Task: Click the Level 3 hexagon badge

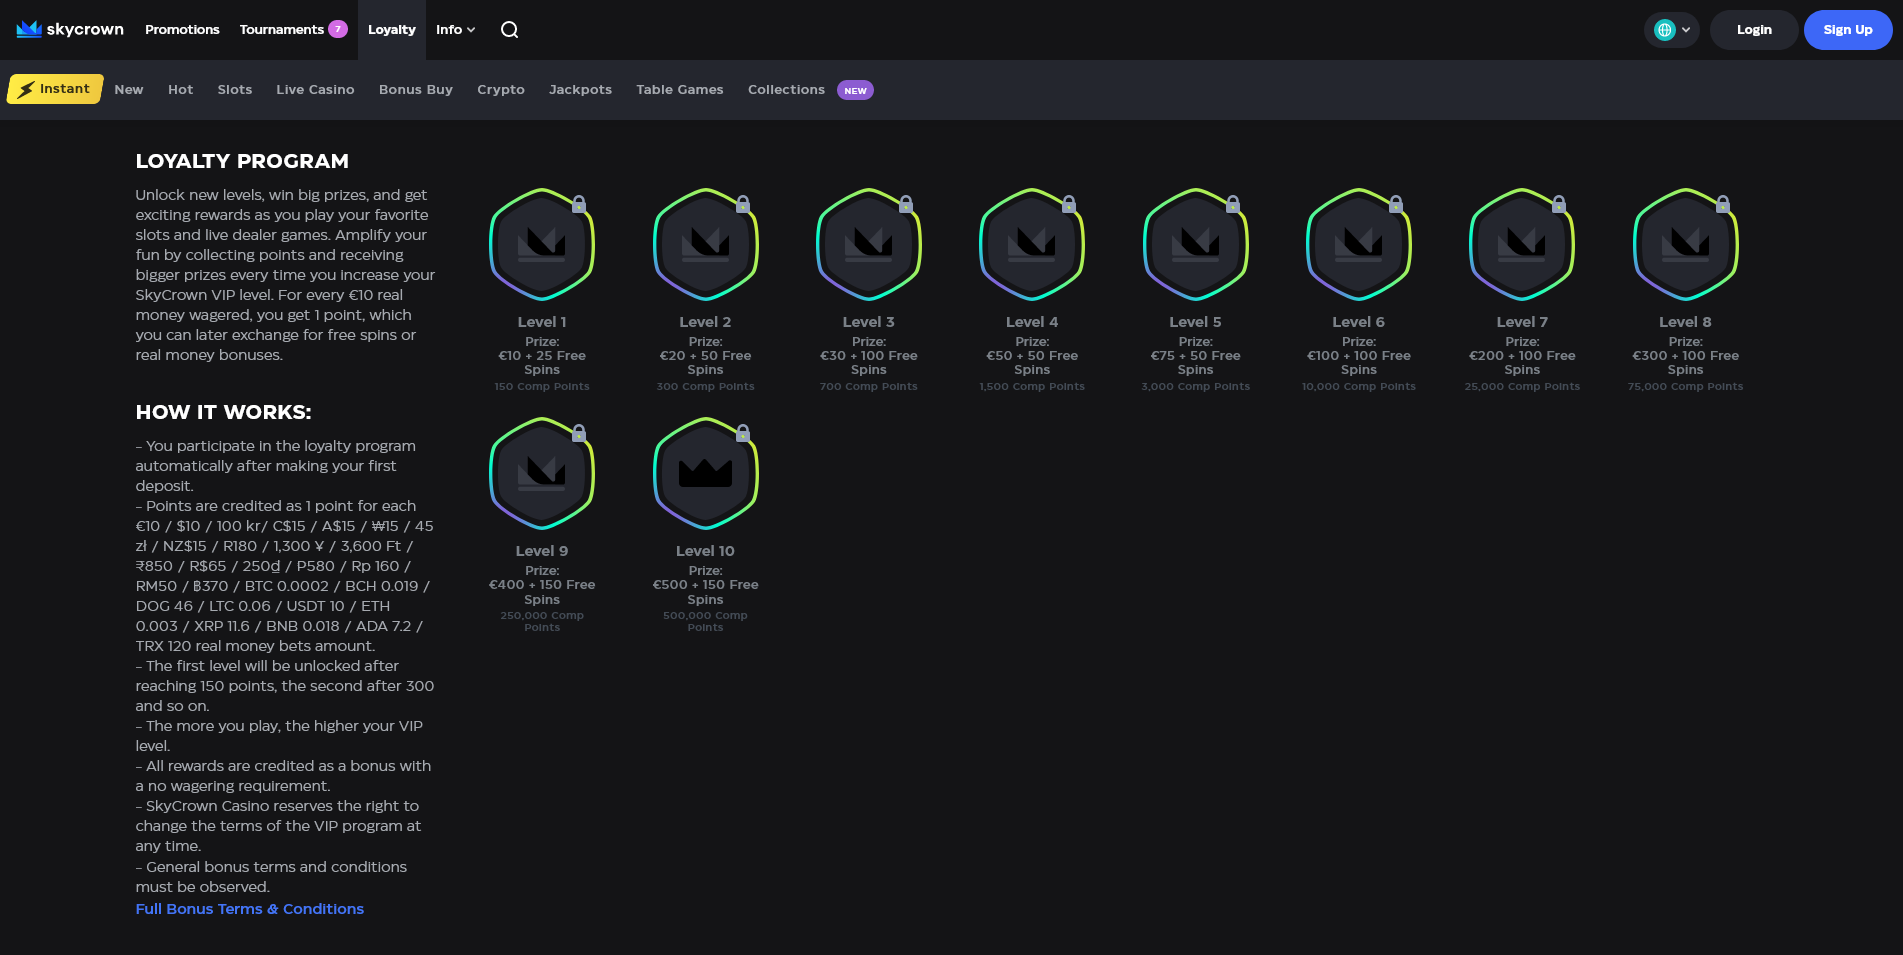Action: click(x=868, y=244)
